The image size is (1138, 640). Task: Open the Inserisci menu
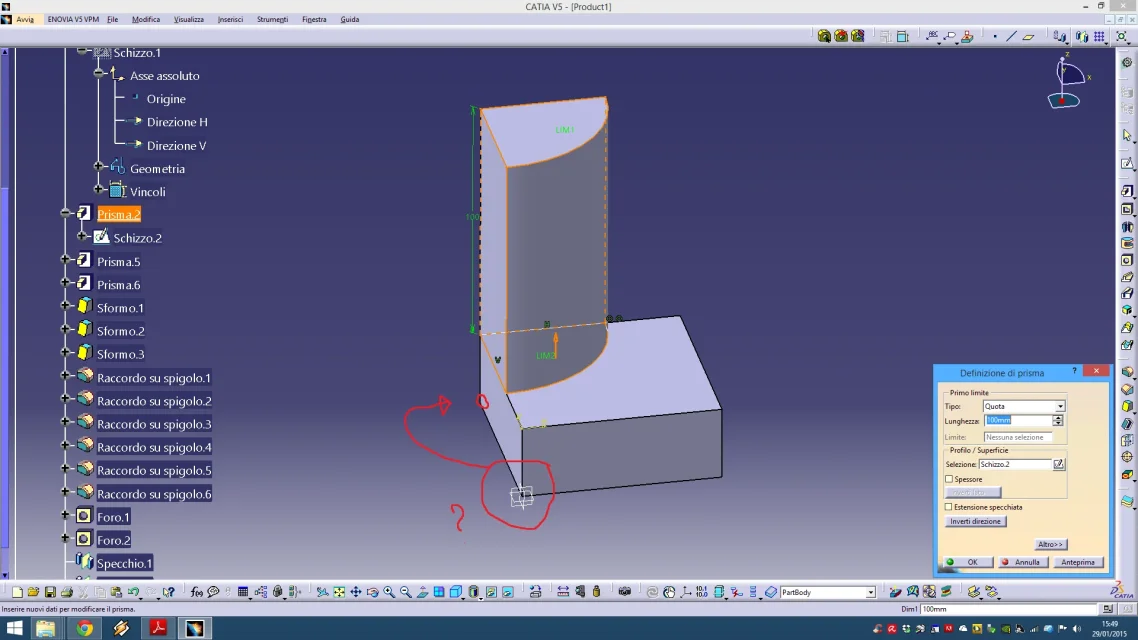tap(230, 20)
